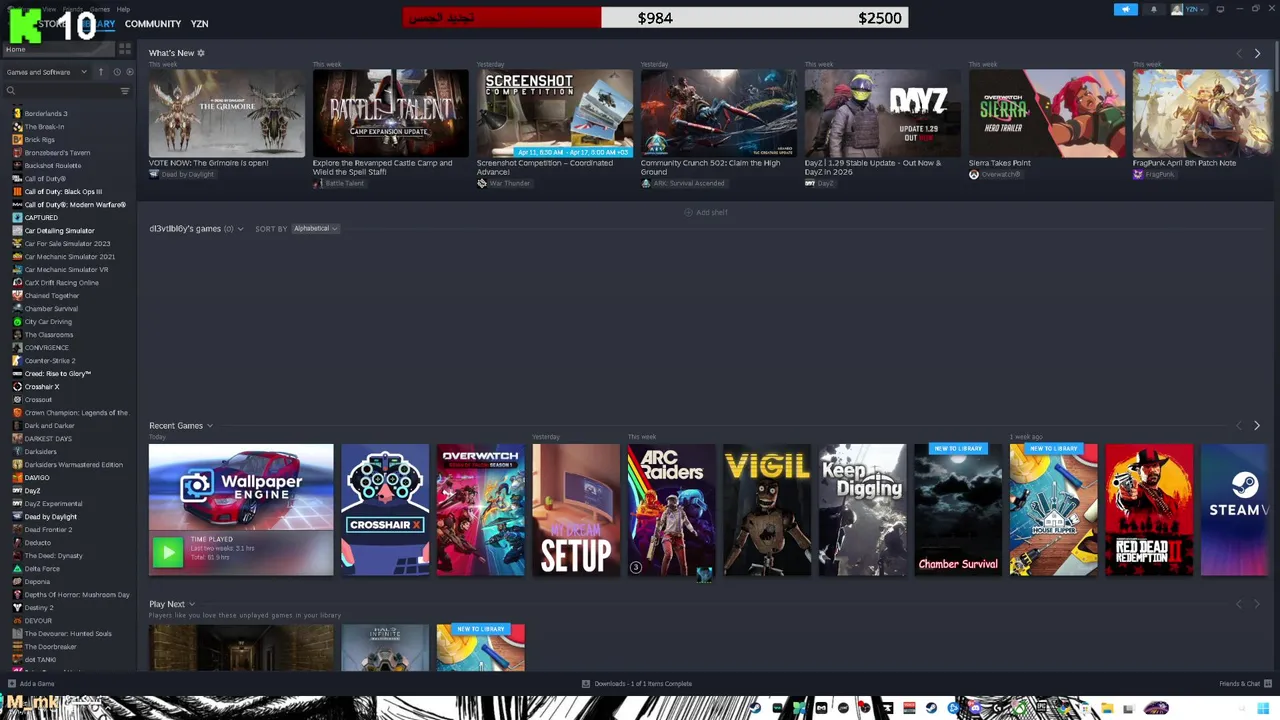
Task: Select Call of Duty: Black Ops III
Action: coord(63,192)
